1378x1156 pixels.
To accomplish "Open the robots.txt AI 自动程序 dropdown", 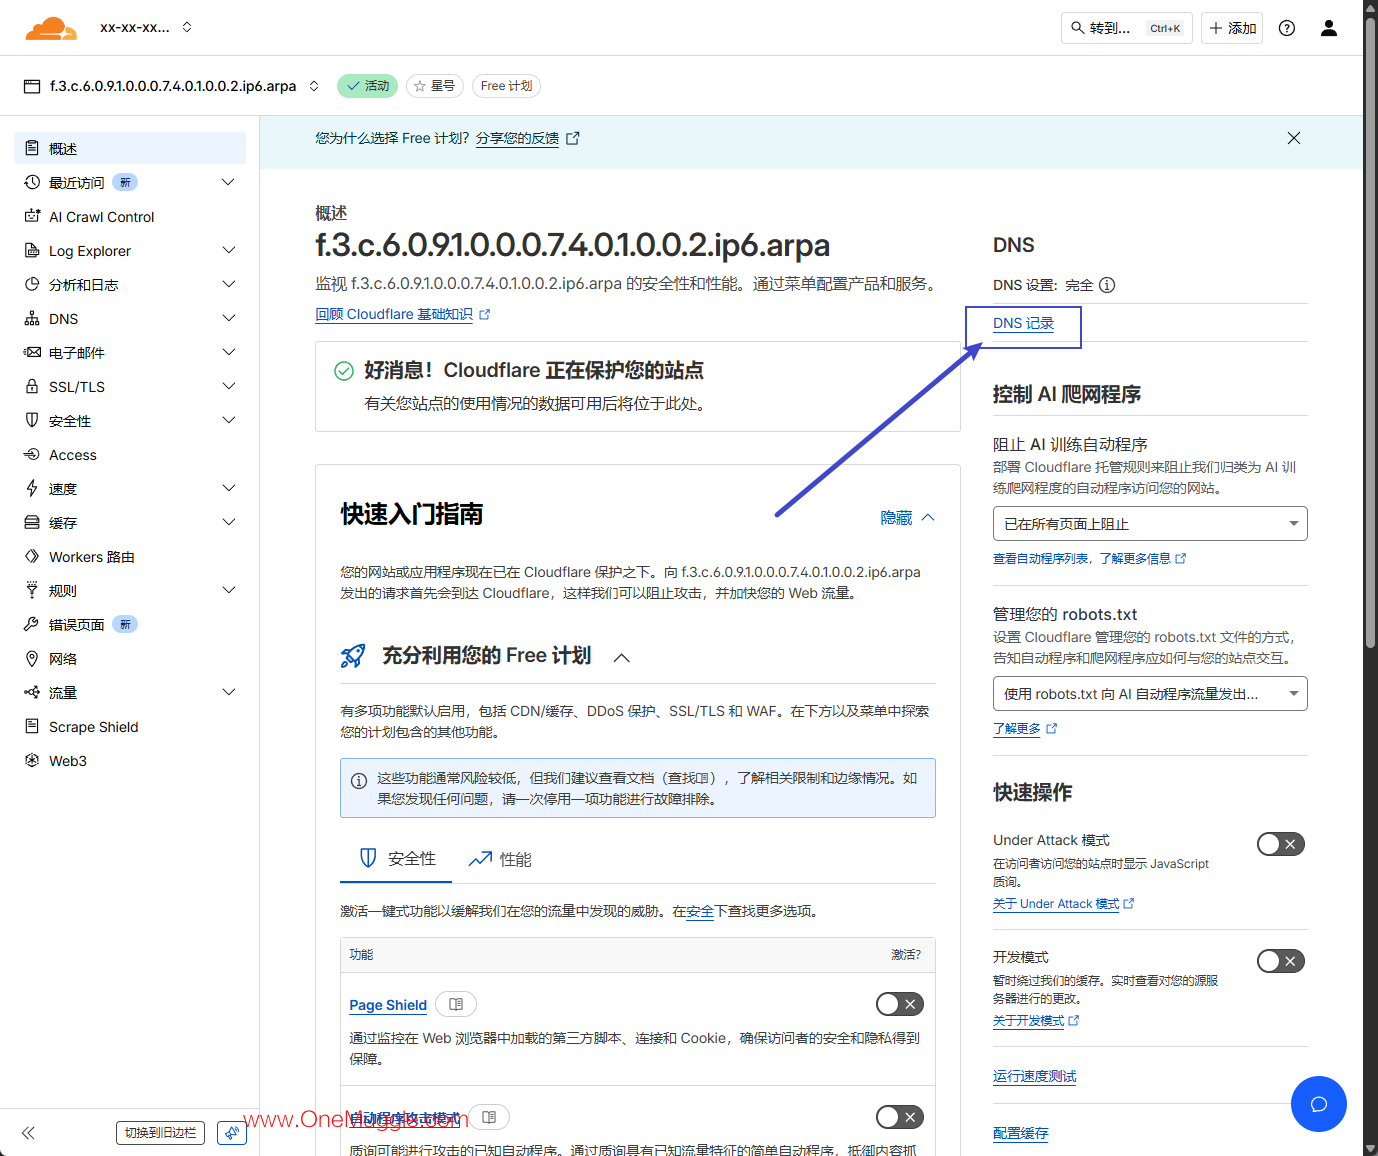I will 1150,694.
